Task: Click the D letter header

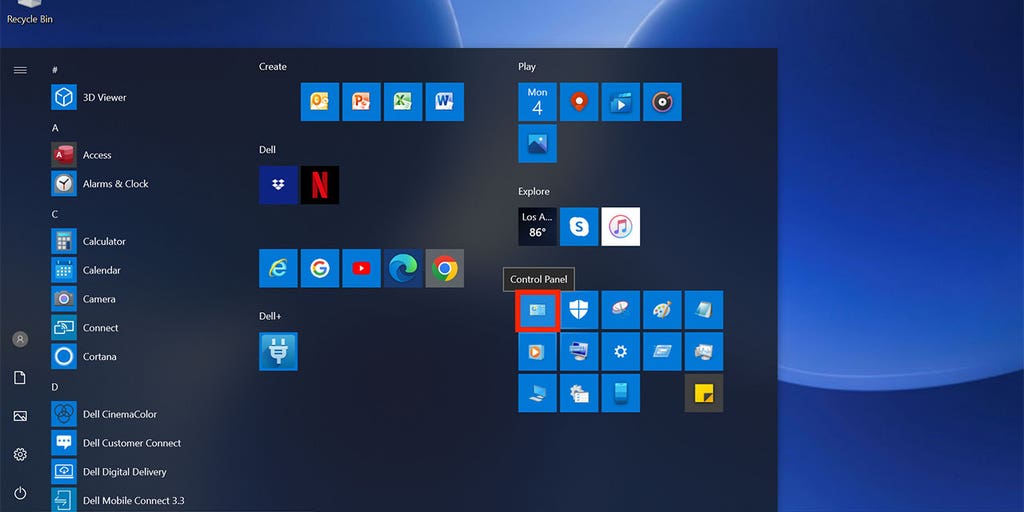Action: pyautogui.click(x=55, y=387)
